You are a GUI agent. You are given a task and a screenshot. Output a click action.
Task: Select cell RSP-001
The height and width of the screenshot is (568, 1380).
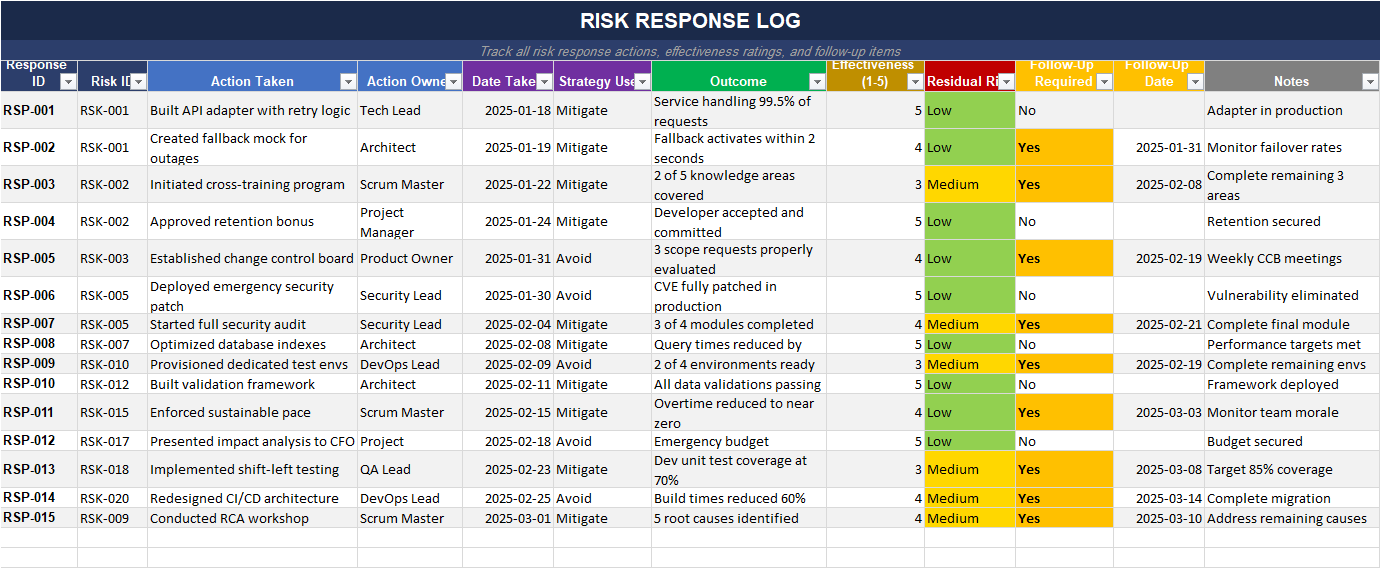pos(39,110)
